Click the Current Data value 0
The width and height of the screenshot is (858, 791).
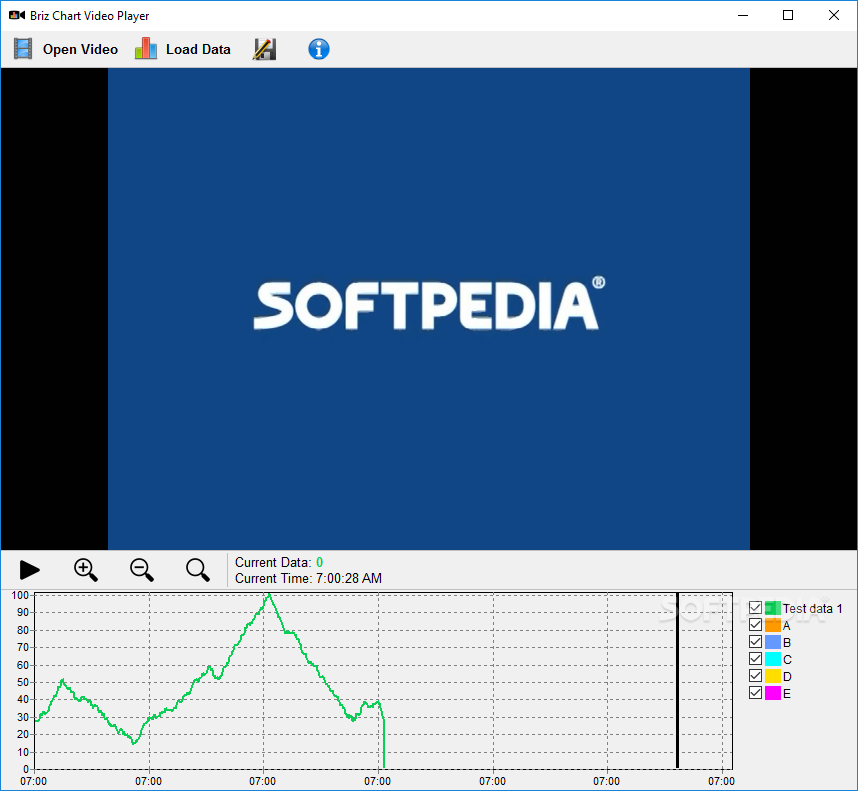320,562
